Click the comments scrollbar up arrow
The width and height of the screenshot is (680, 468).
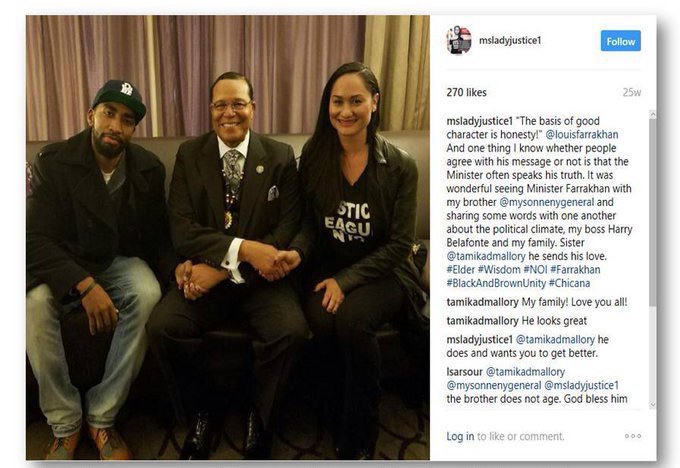click(x=653, y=115)
